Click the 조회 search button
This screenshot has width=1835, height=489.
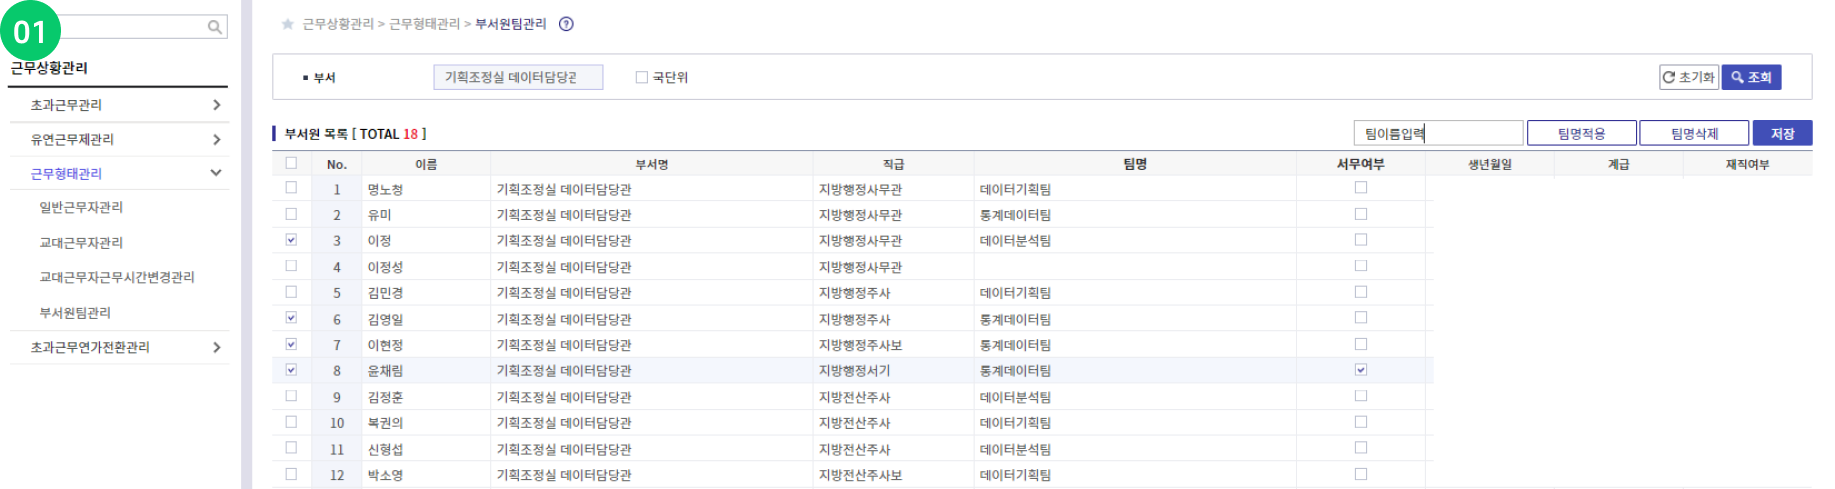click(x=1751, y=77)
